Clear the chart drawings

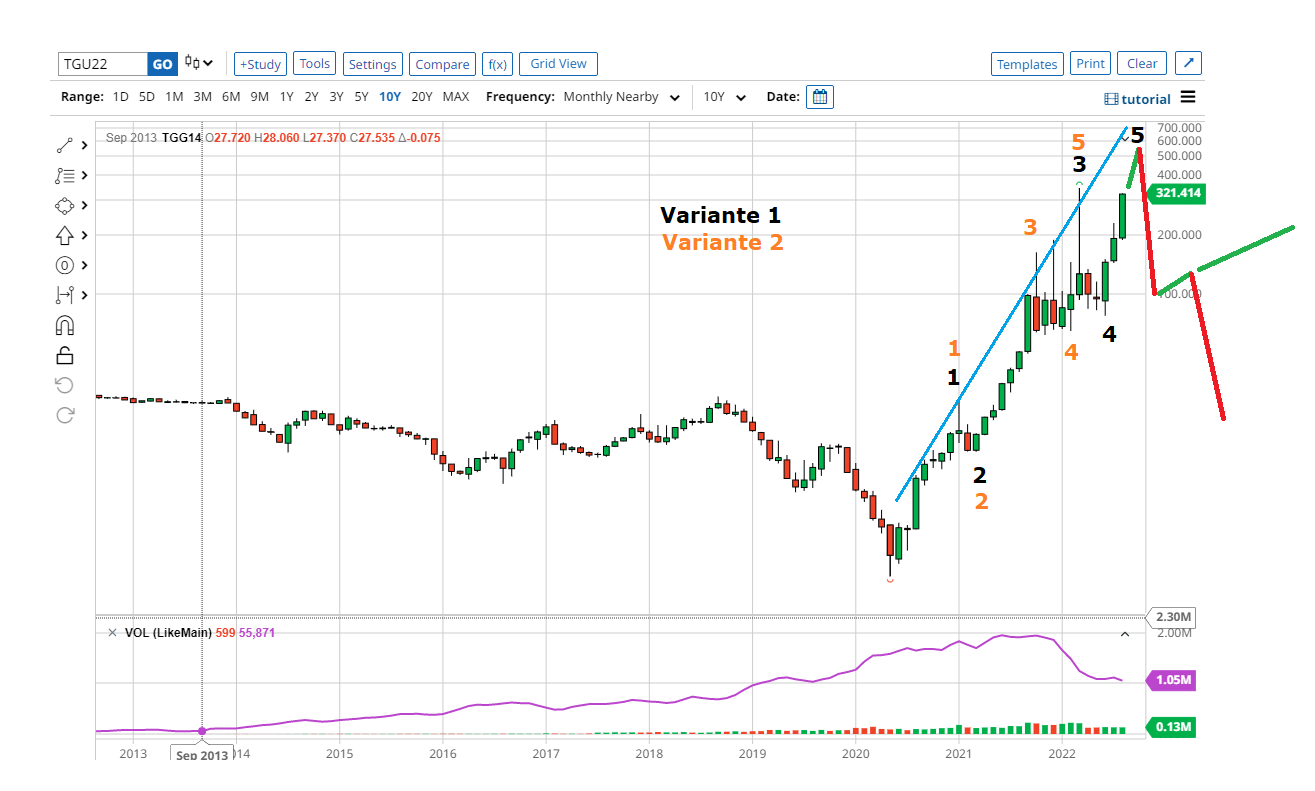(1142, 64)
